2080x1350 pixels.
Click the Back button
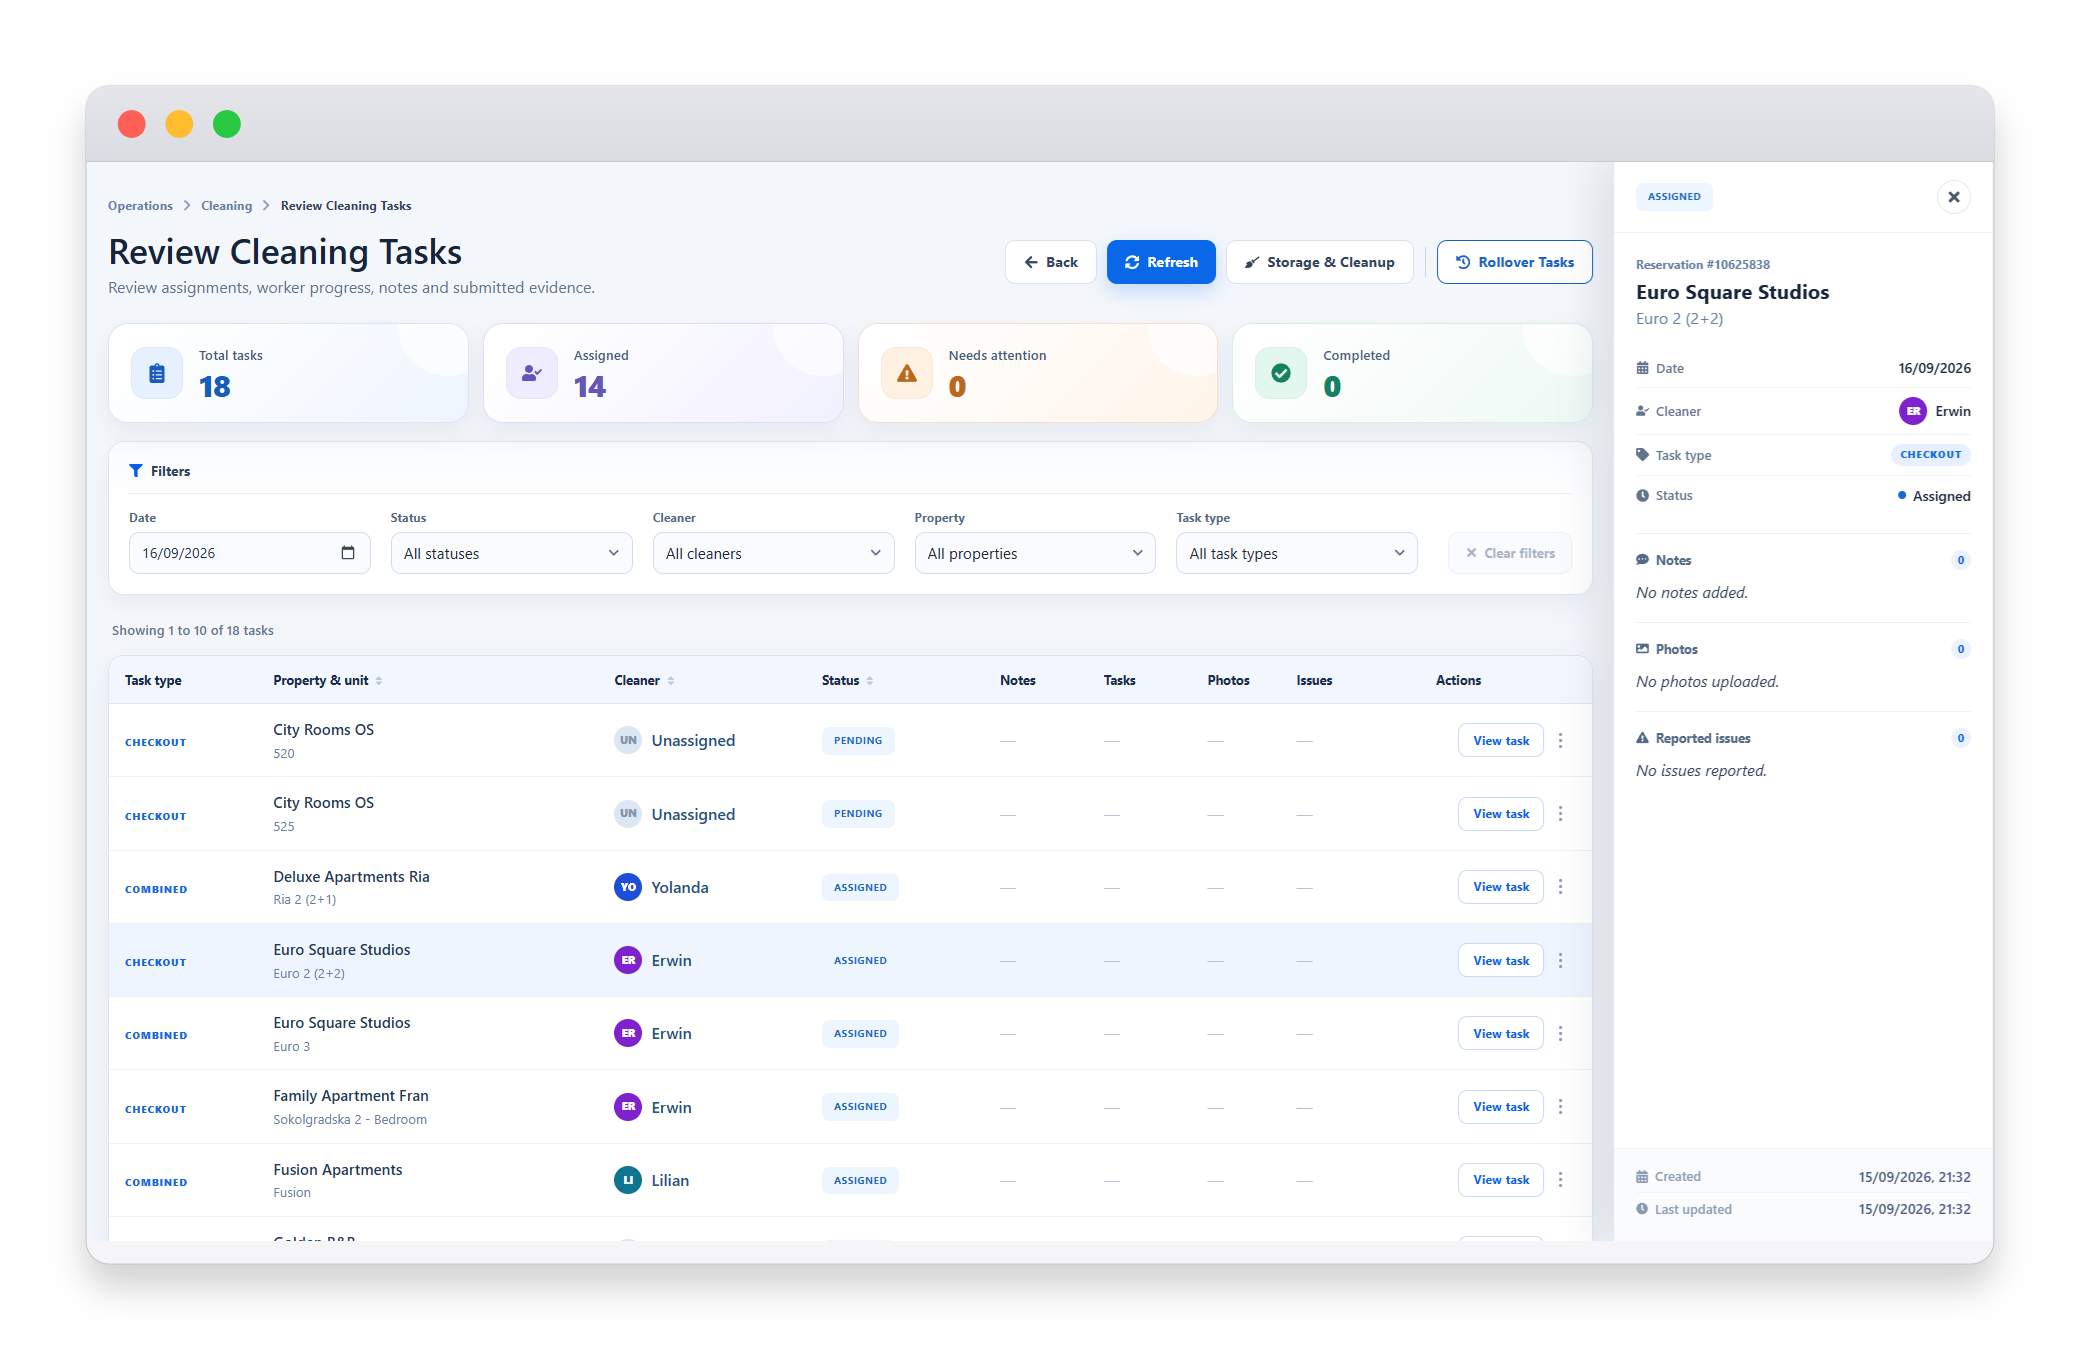tap(1051, 262)
